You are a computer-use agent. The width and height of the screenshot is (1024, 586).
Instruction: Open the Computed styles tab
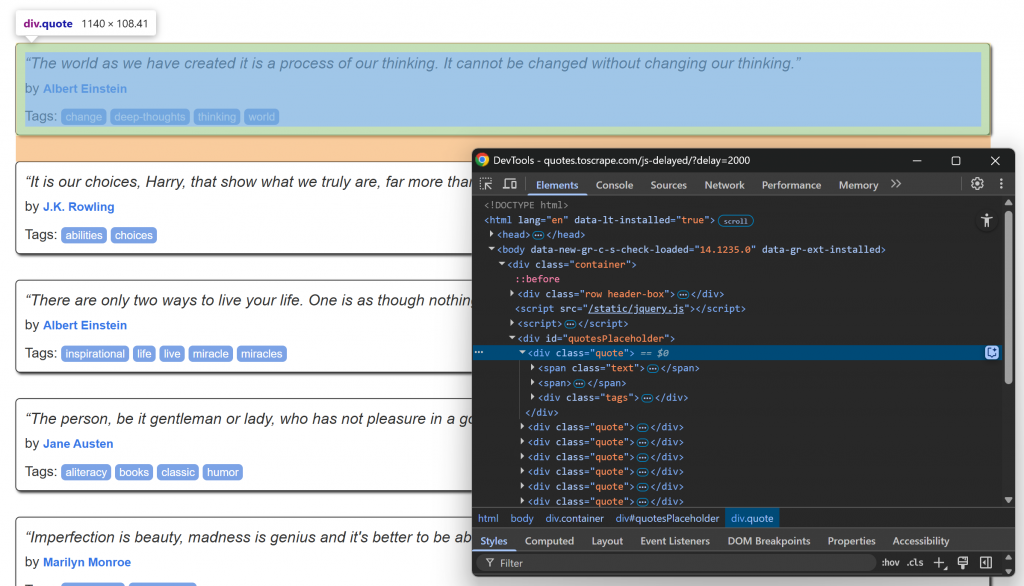[549, 541]
